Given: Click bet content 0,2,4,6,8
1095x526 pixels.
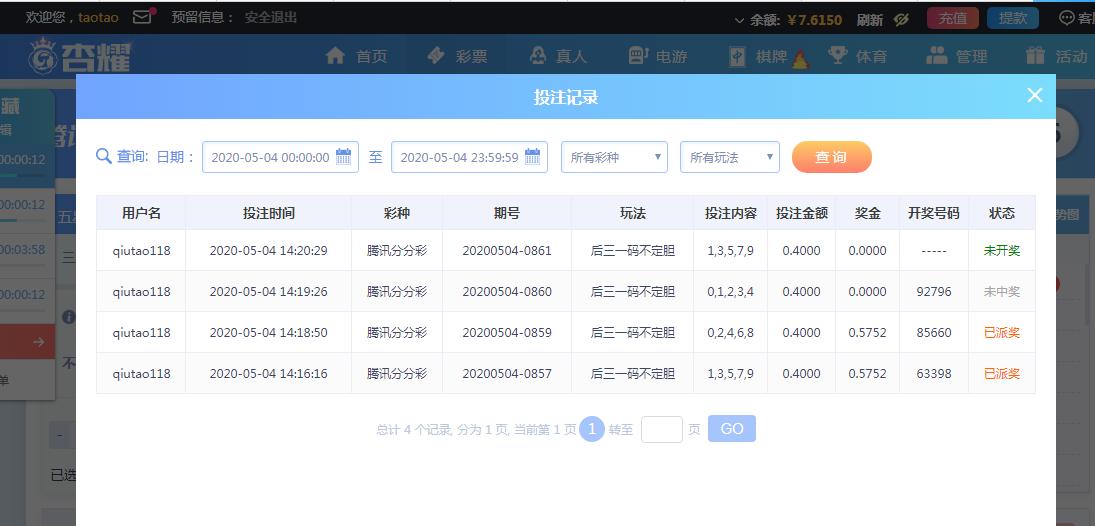Looking at the screenshot, I should 730,333.
